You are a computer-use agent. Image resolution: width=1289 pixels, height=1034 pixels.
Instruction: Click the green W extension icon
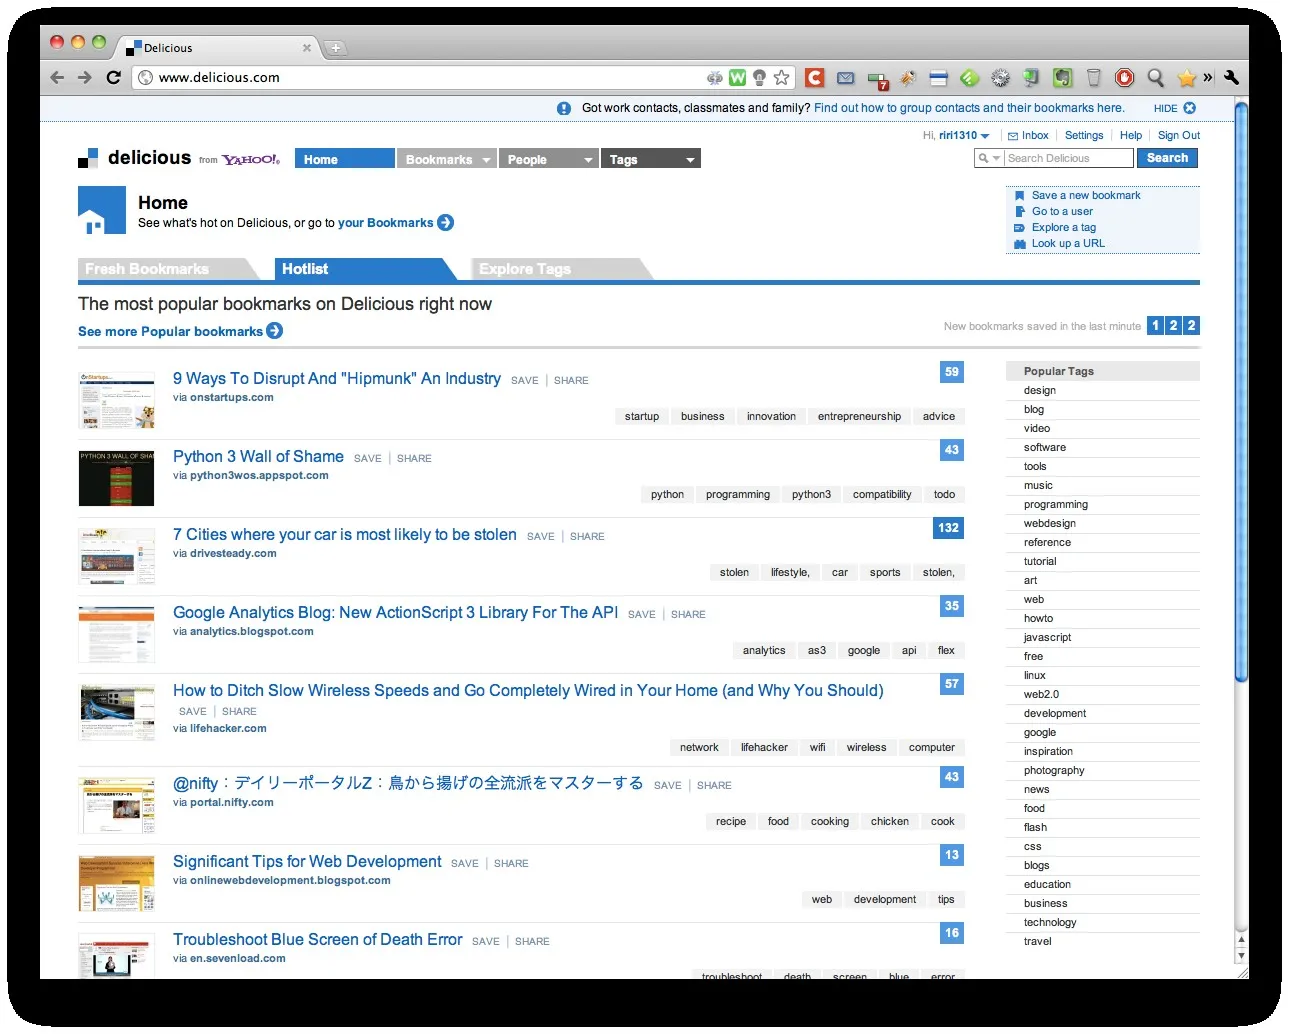click(737, 77)
